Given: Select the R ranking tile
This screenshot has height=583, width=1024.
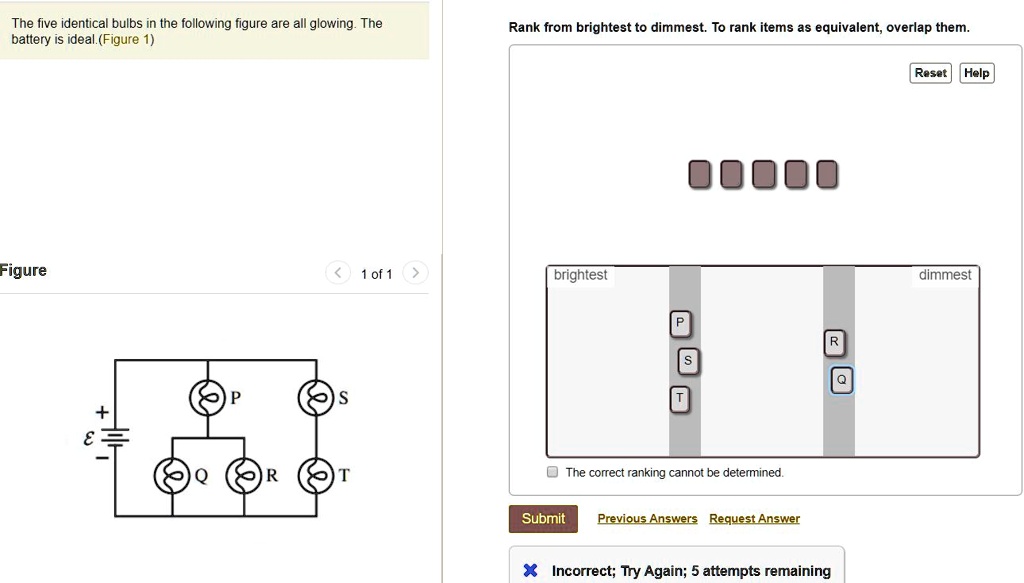Looking at the screenshot, I should [x=834, y=342].
